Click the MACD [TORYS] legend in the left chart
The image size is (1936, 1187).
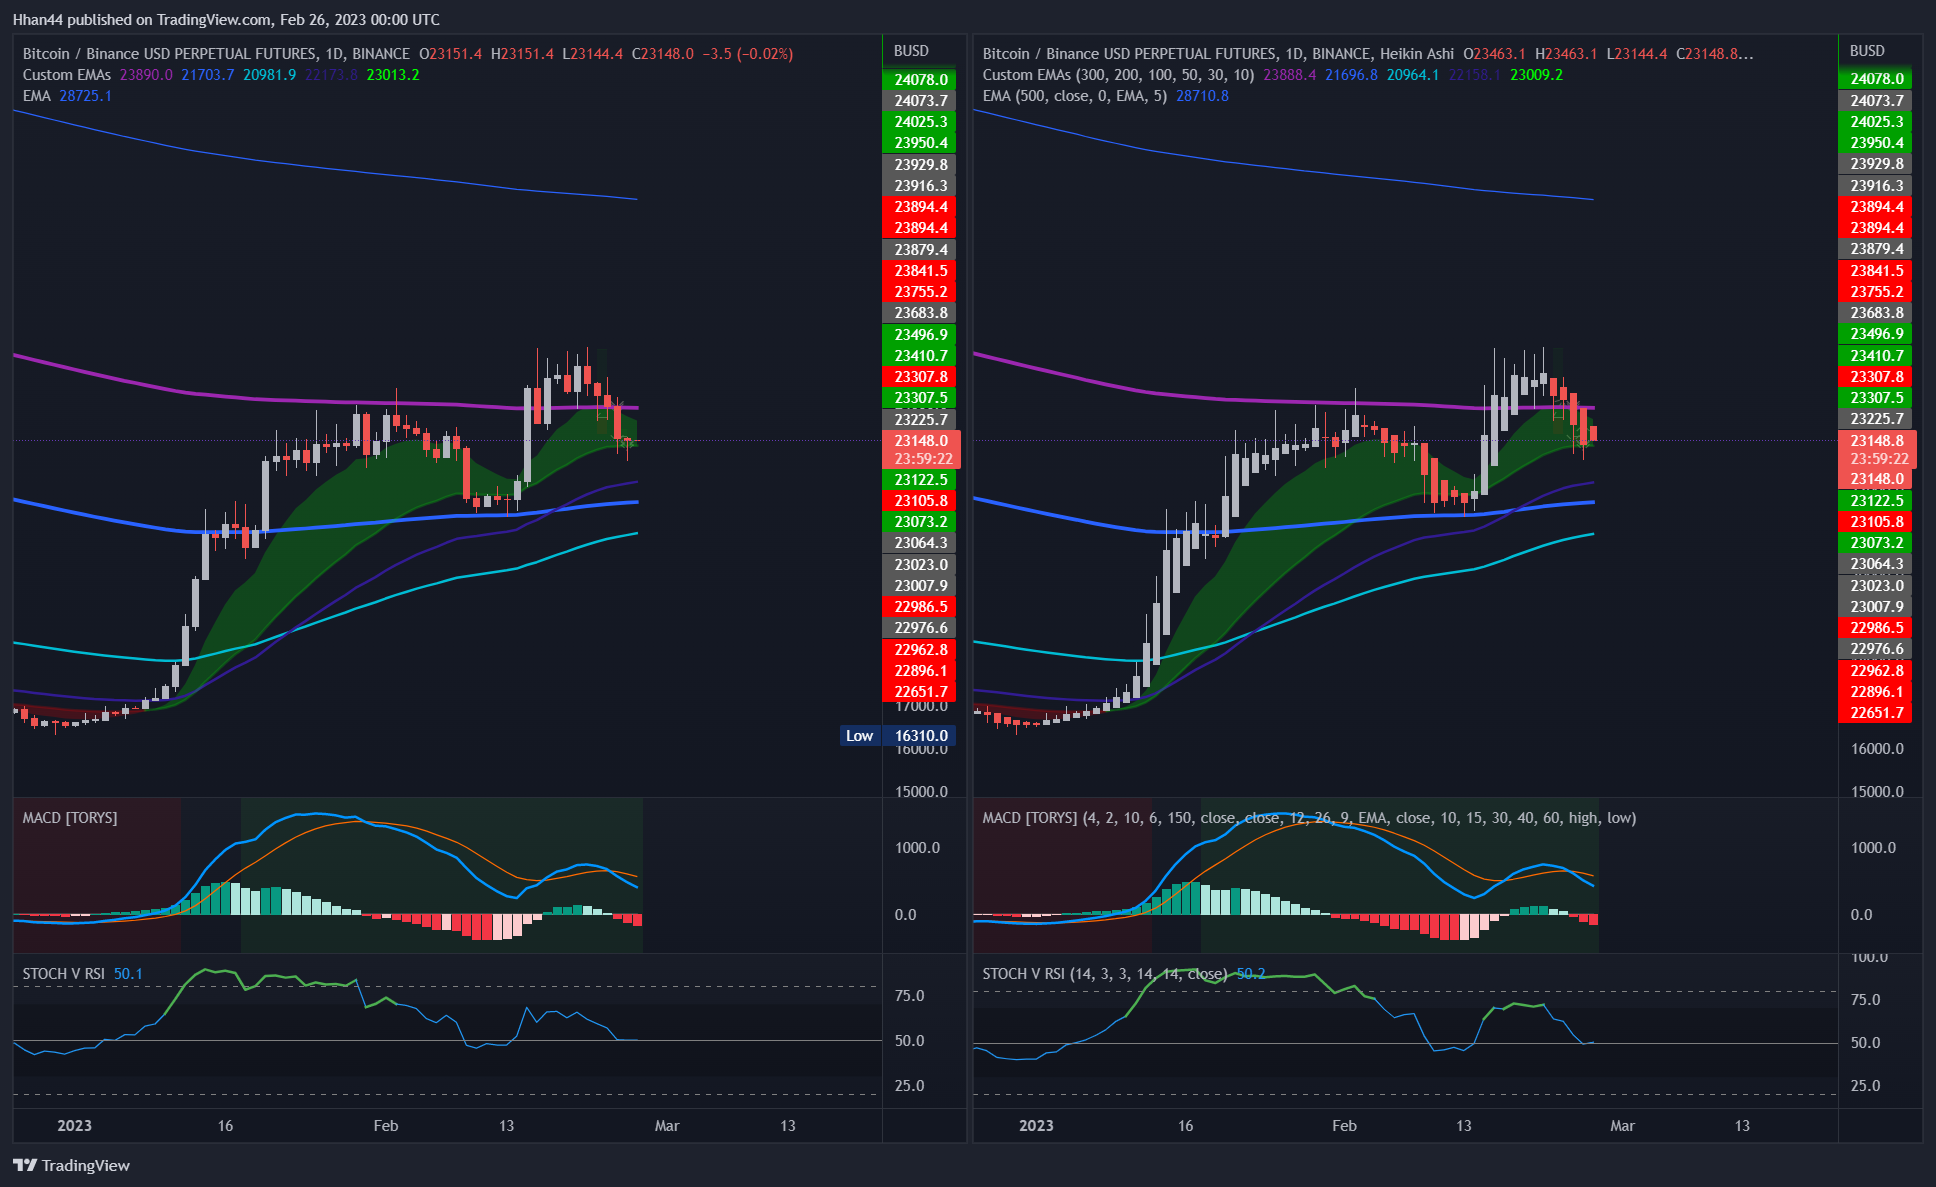click(x=70, y=818)
